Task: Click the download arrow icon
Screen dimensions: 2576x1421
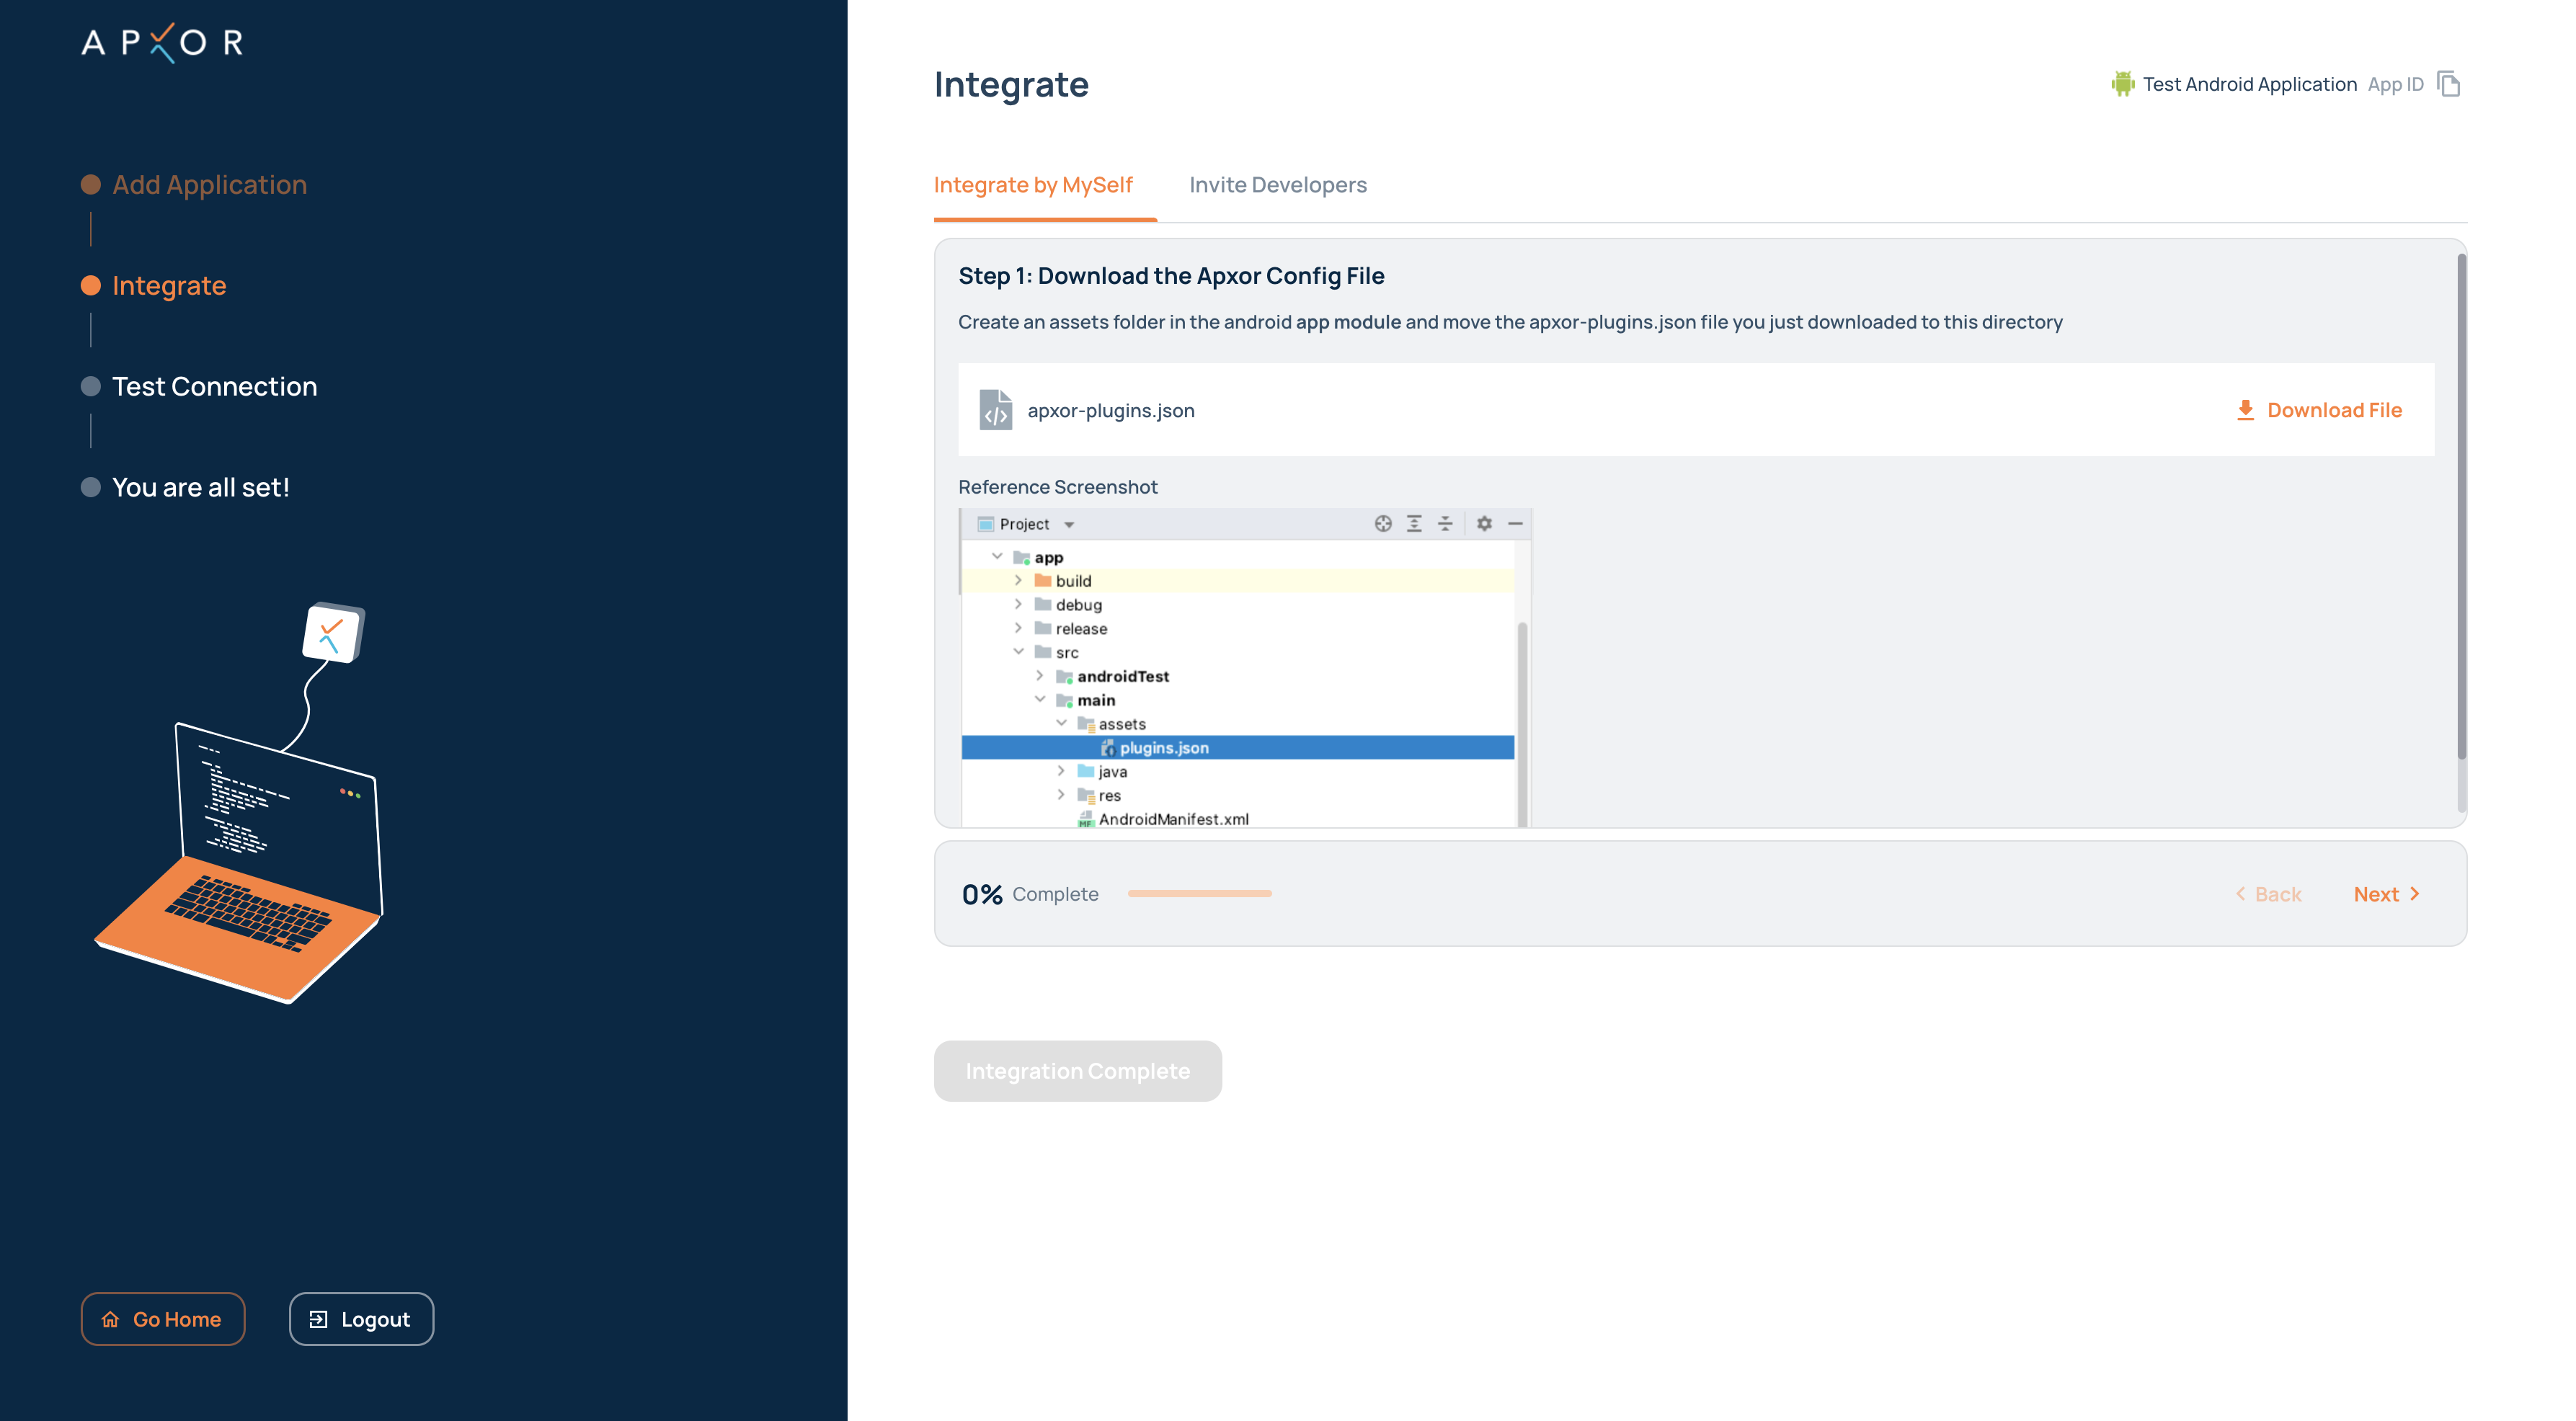Action: click(2245, 410)
